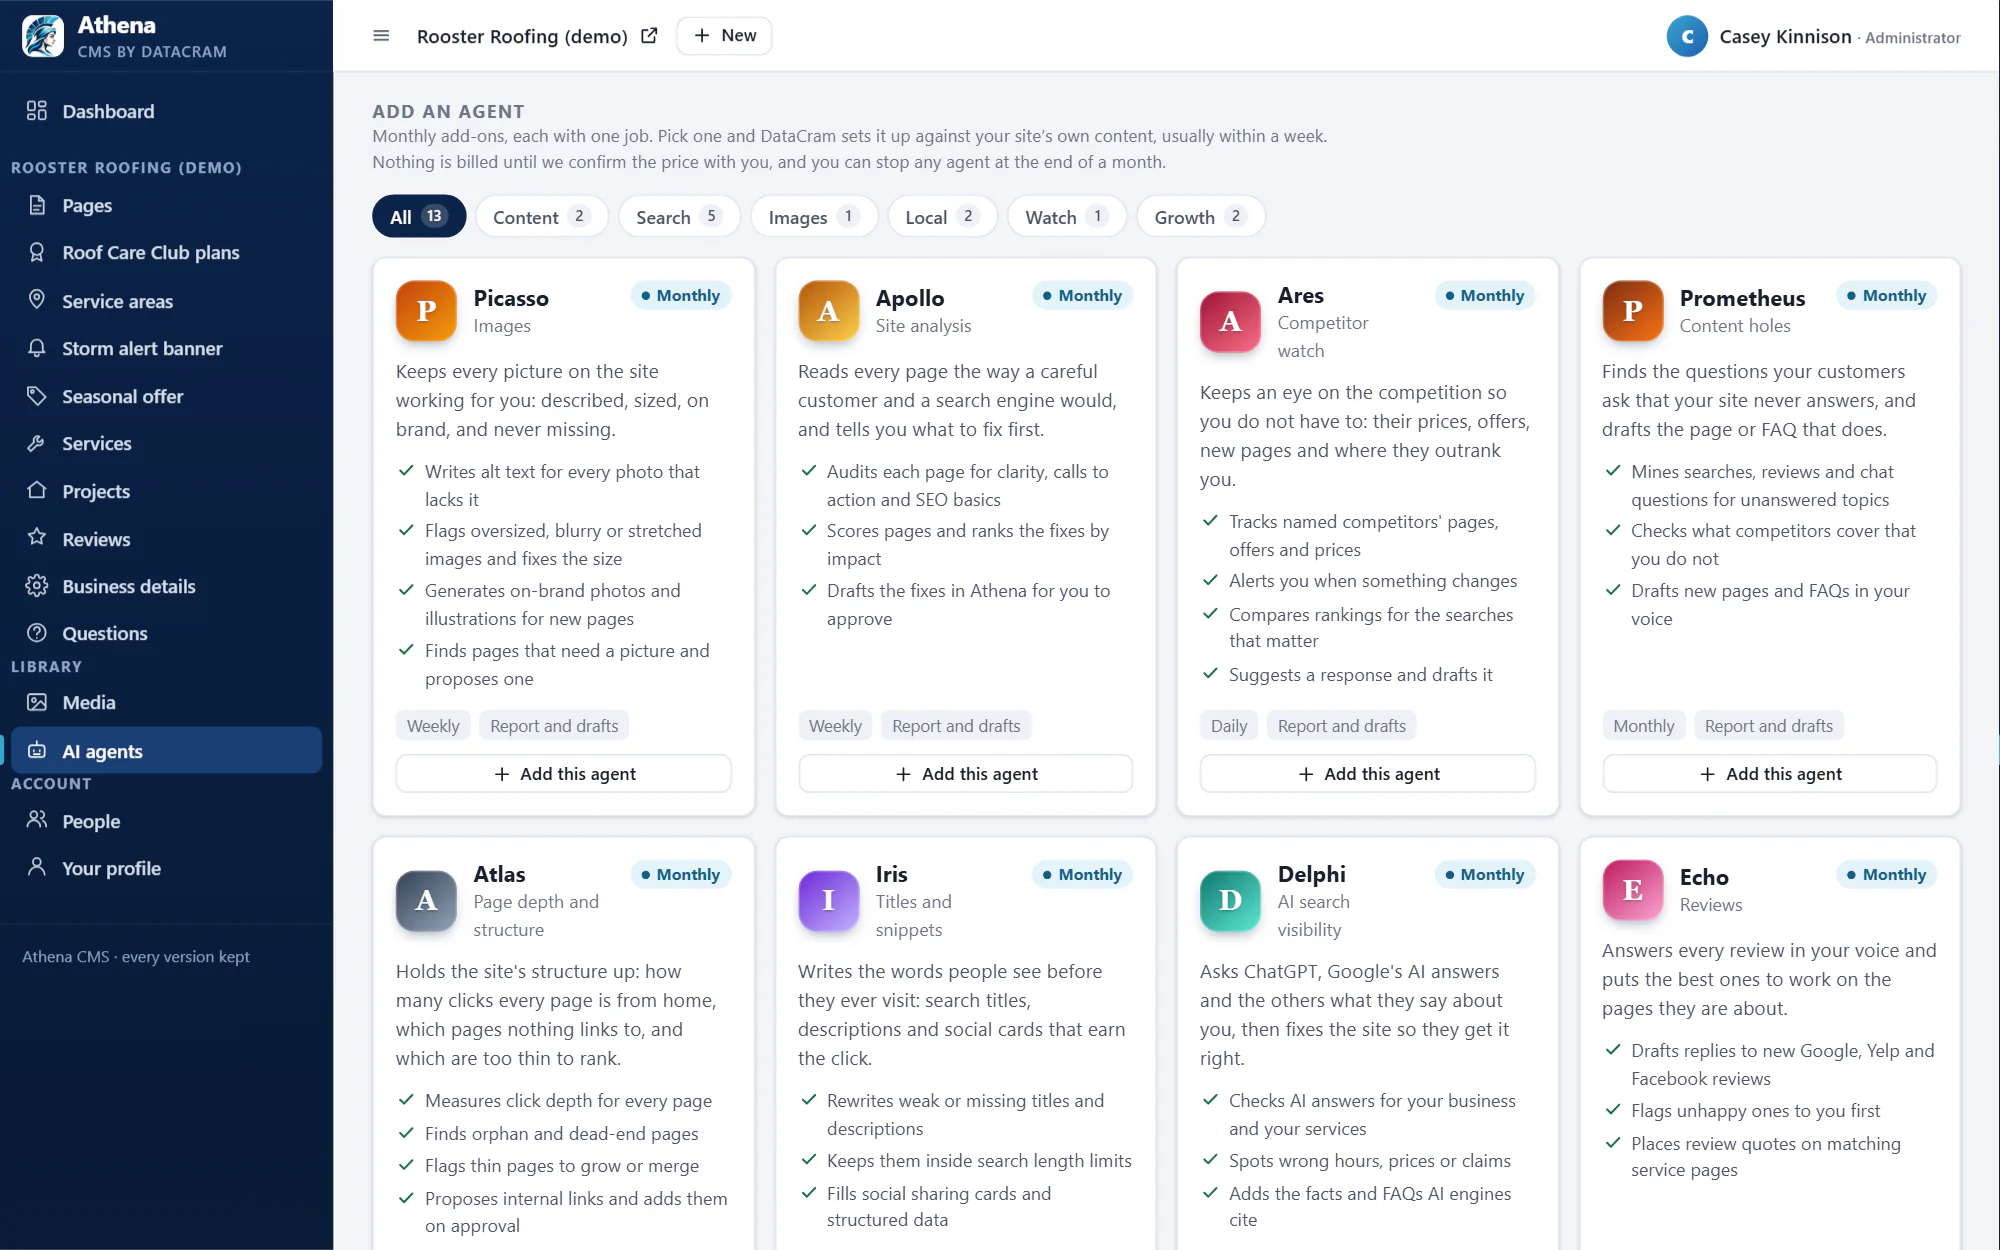Click the Echo agent title
Screen dimensions: 2000x1250
[1704, 876]
